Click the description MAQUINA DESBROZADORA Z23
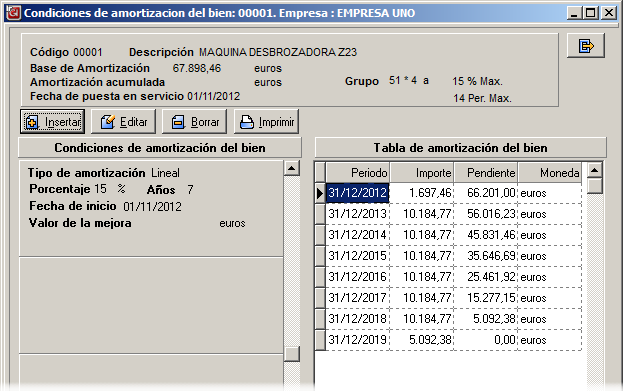623x391 pixels. pyautogui.click(x=278, y=52)
